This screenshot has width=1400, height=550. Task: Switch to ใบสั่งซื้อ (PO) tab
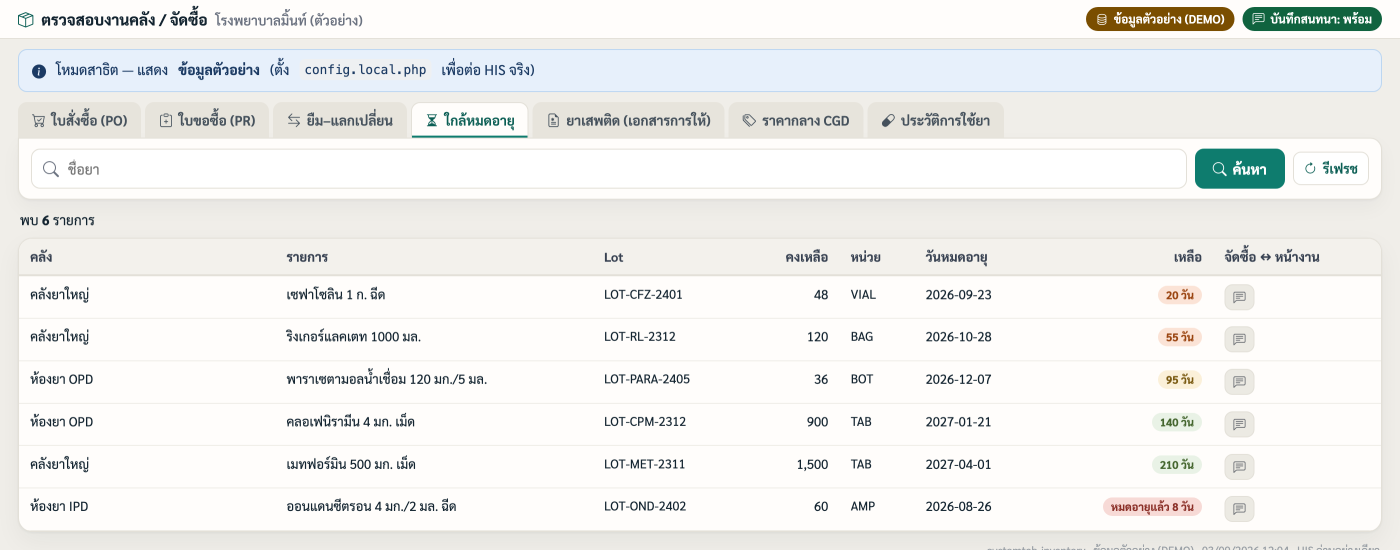[x=80, y=121]
